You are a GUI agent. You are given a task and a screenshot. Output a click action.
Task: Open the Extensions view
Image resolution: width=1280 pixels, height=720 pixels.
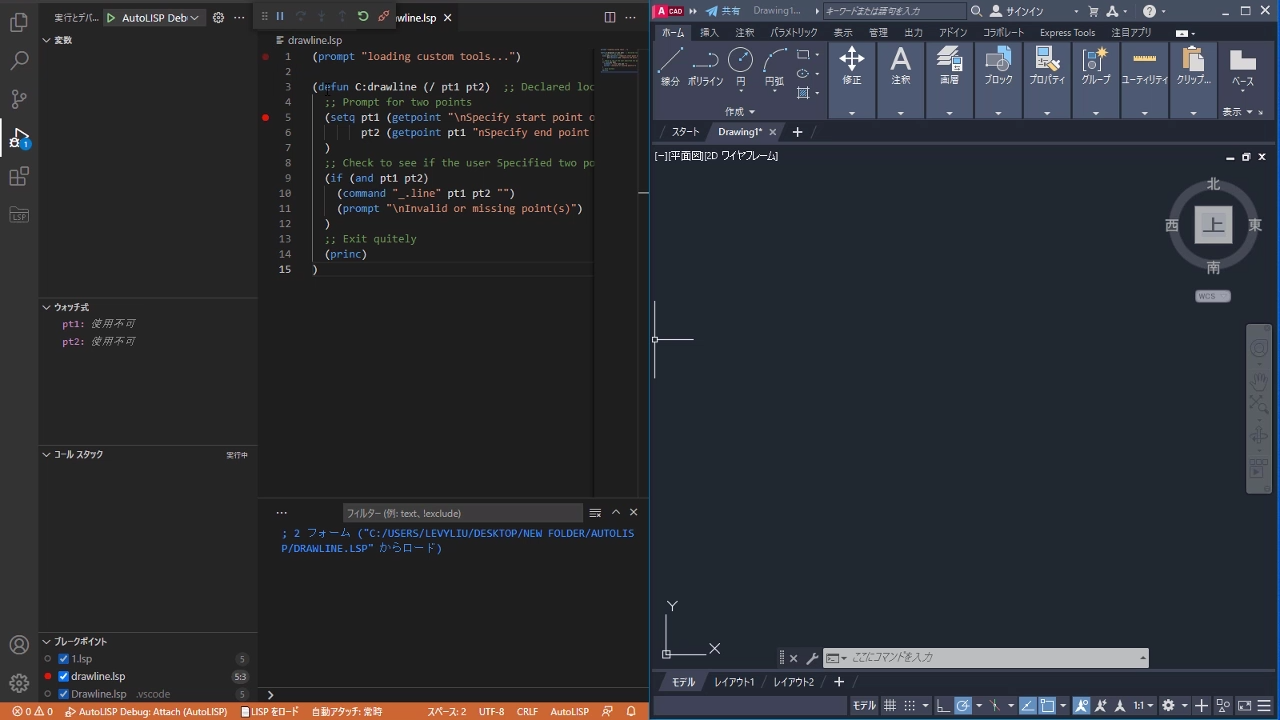pos(19,177)
